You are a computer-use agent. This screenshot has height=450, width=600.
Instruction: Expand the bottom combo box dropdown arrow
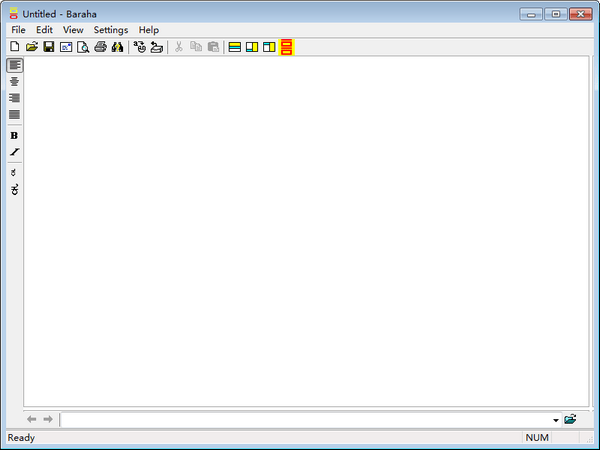(x=555, y=420)
